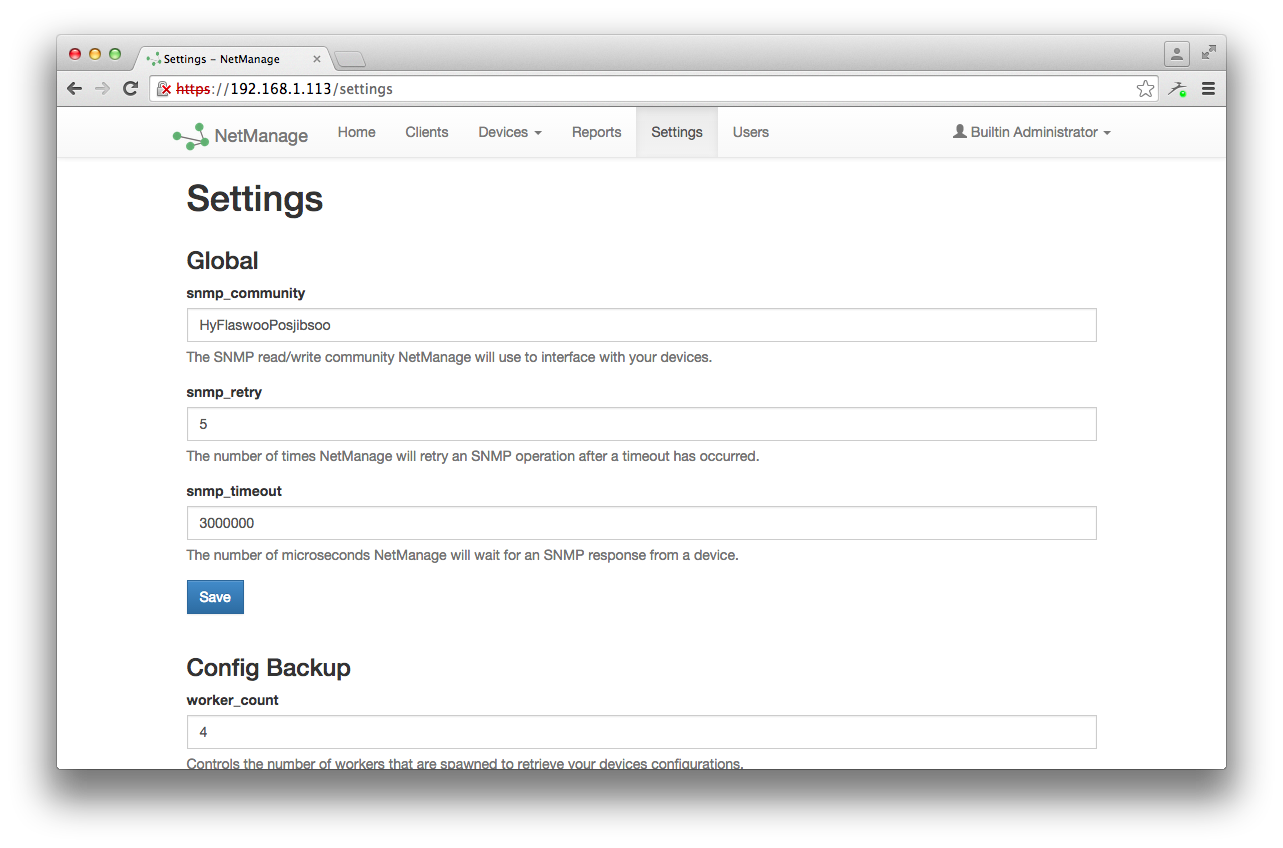Screen dimensions: 1283x848
Task: Open a new browser tab
Action: pyautogui.click(x=350, y=59)
